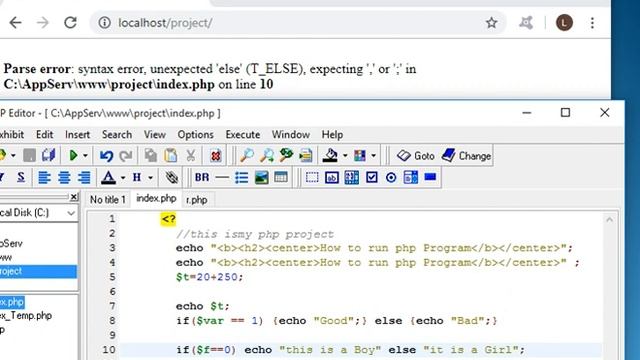This screenshot has height=360, width=640.
Task: Click the paint bucket fill color icon
Action: click(x=330, y=156)
